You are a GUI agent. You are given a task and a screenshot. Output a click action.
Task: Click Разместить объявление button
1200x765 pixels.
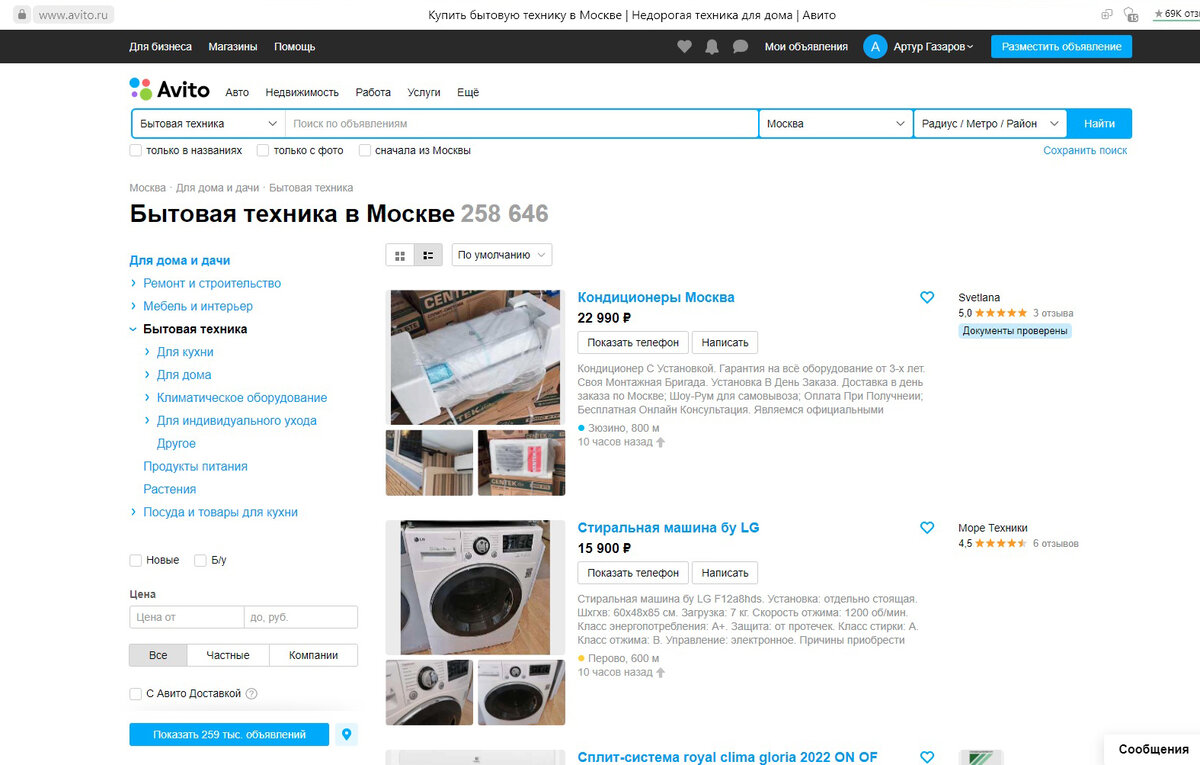(x=1061, y=46)
